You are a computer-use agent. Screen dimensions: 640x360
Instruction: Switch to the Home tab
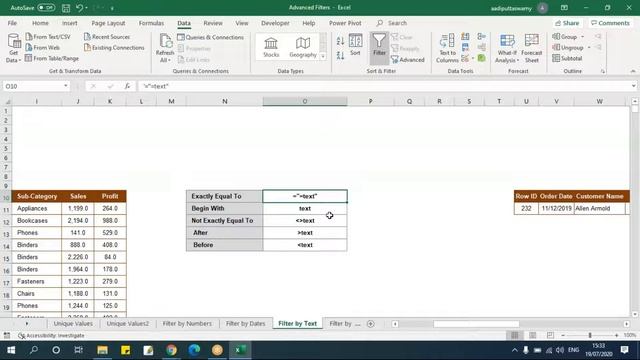pyautogui.click(x=40, y=23)
